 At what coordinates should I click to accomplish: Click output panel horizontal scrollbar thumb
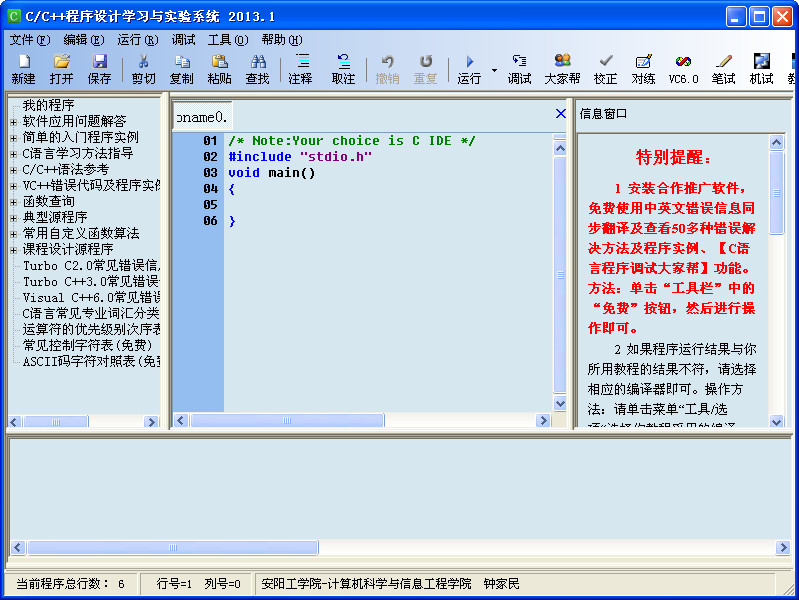pos(173,547)
